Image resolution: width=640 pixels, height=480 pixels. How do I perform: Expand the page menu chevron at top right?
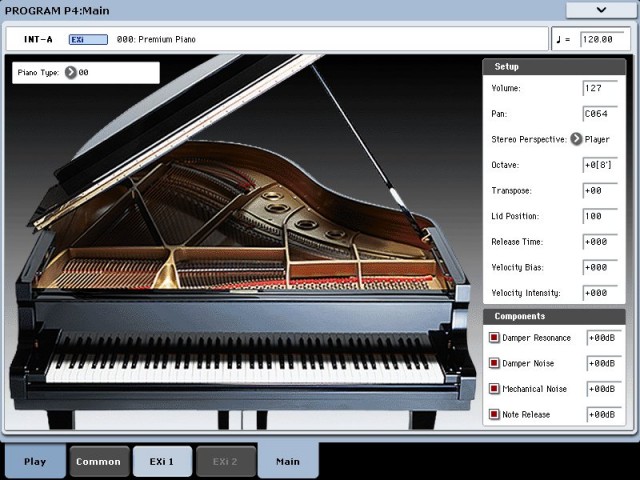[601, 9]
